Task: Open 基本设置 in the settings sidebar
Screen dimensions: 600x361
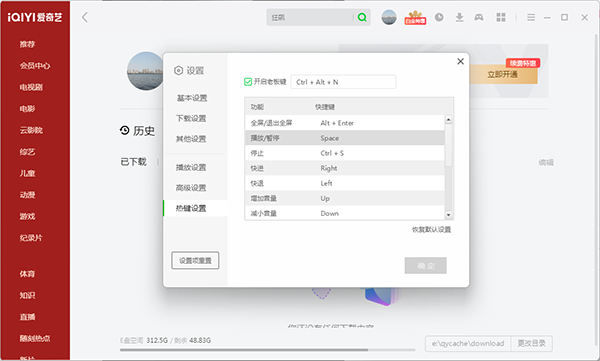Action: click(192, 98)
